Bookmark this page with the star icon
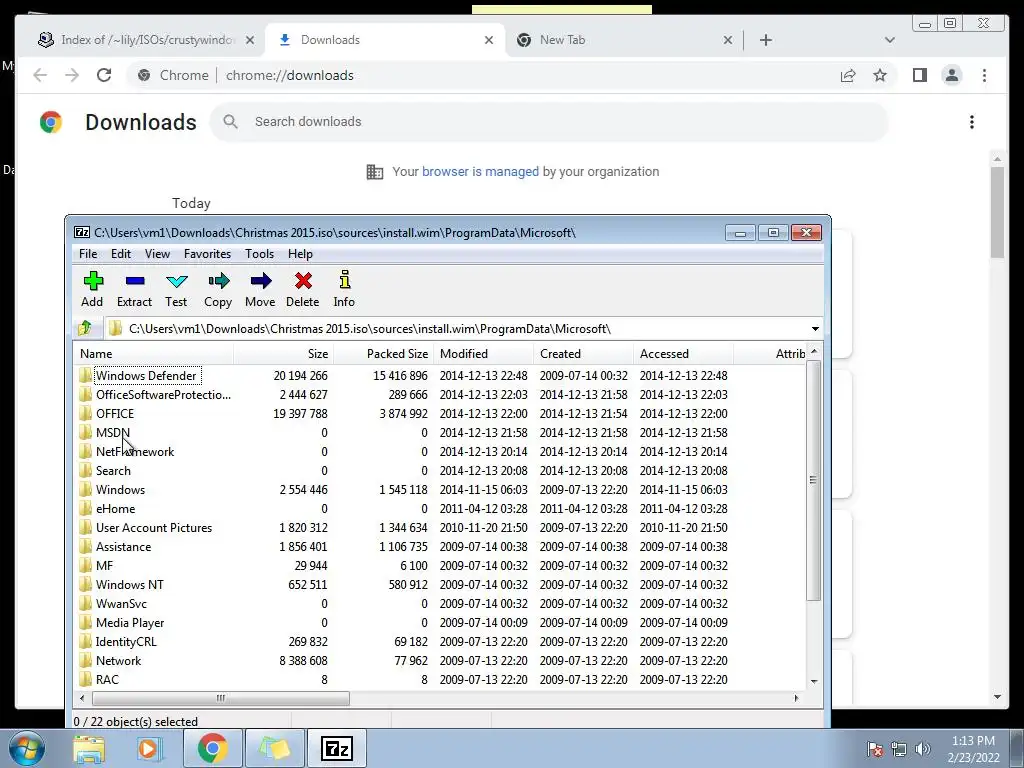 point(880,75)
